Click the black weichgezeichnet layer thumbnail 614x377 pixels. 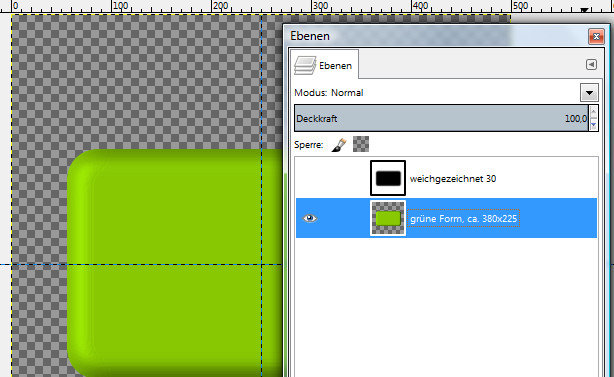coord(388,178)
